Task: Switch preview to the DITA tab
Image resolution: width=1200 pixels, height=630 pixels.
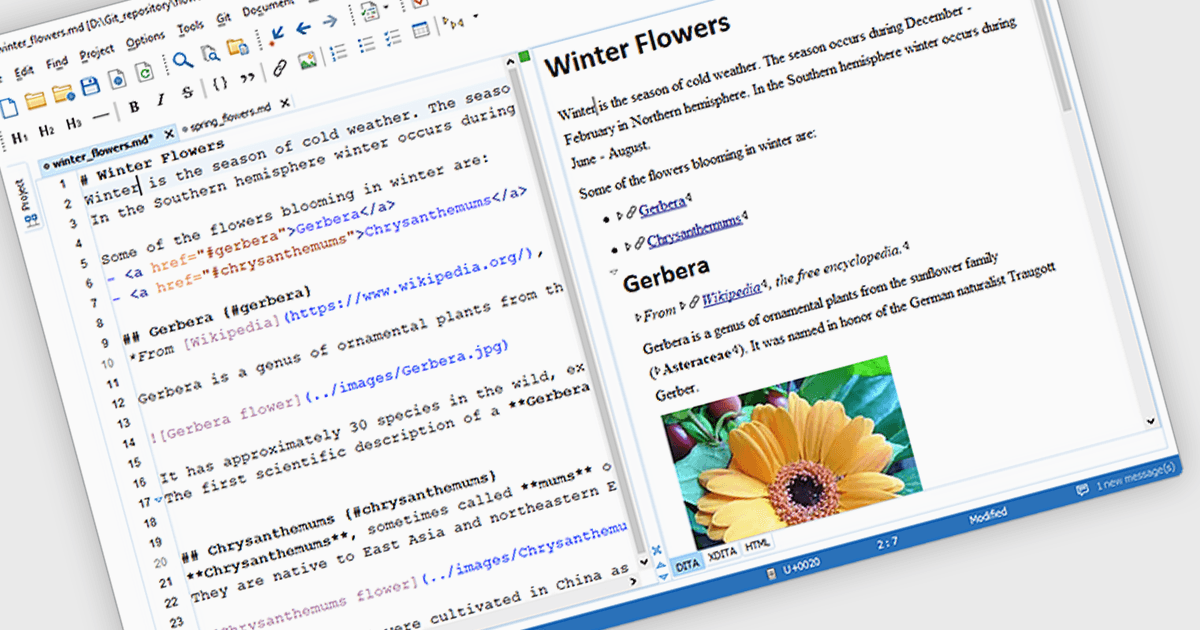Action: 688,565
